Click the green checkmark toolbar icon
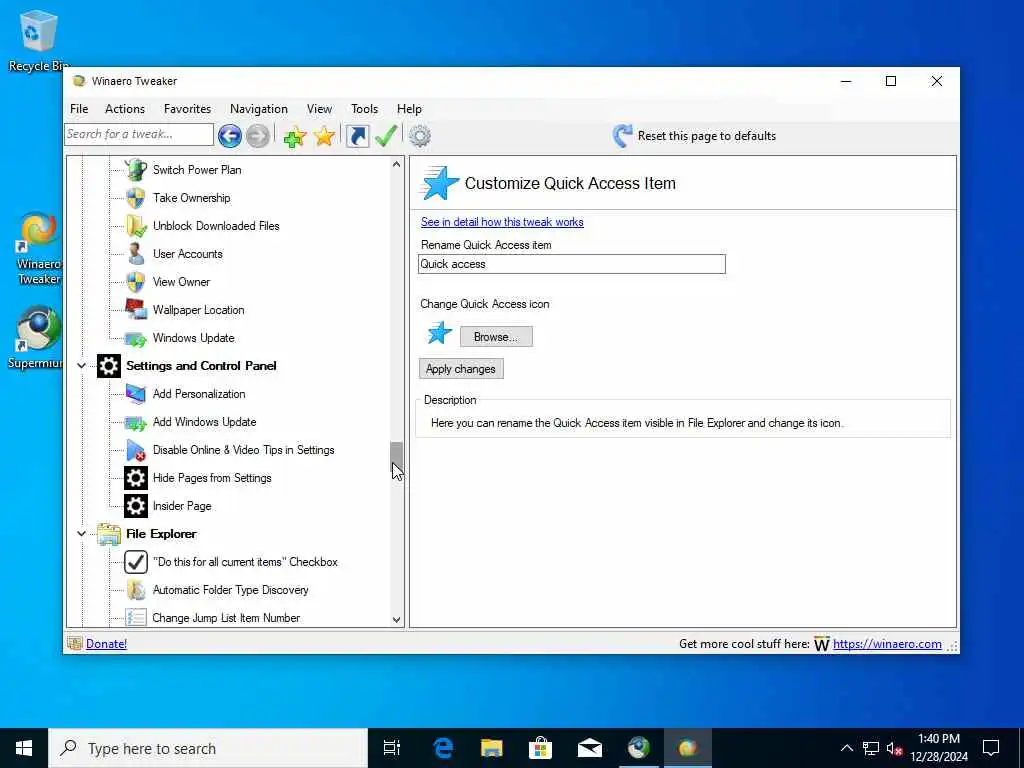Screen dimensions: 1024x768 pos(386,136)
